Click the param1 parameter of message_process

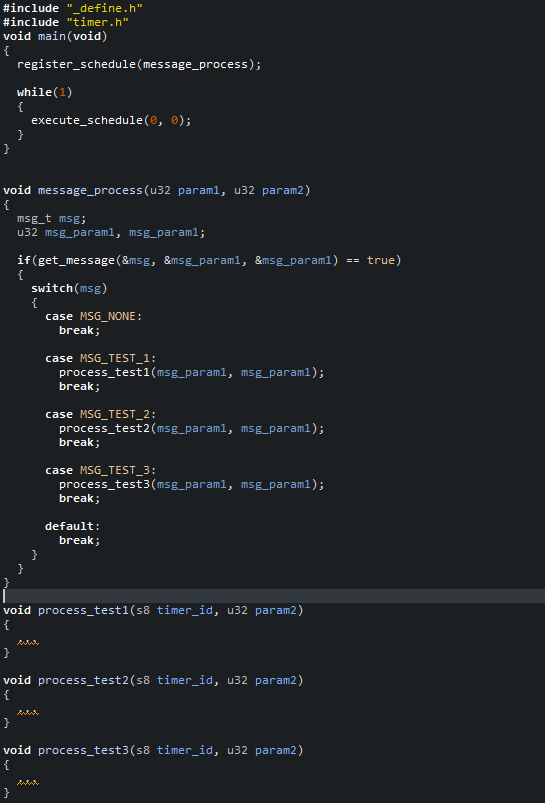pos(199,190)
